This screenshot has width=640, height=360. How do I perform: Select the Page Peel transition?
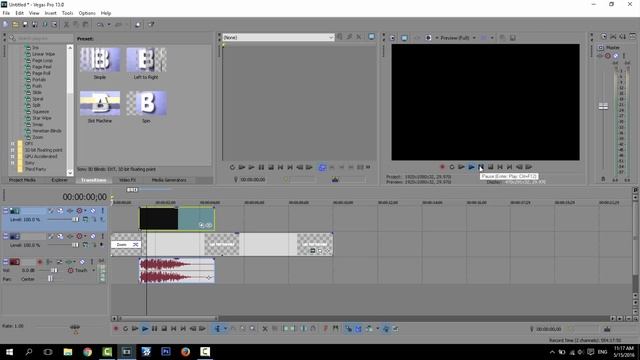(42, 67)
